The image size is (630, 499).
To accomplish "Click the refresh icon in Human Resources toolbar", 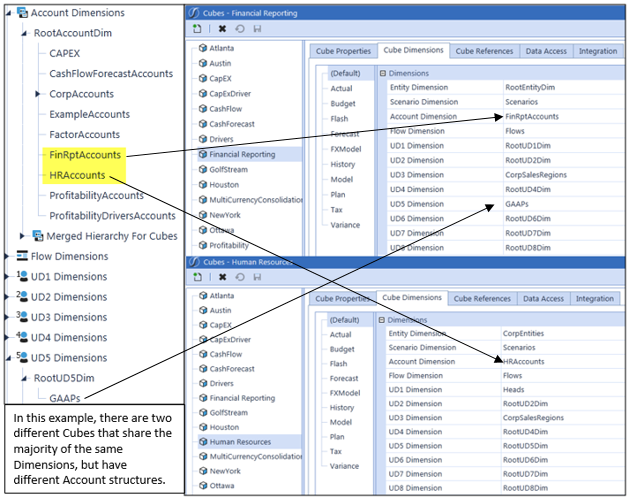I will pyautogui.click(x=240, y=277).
